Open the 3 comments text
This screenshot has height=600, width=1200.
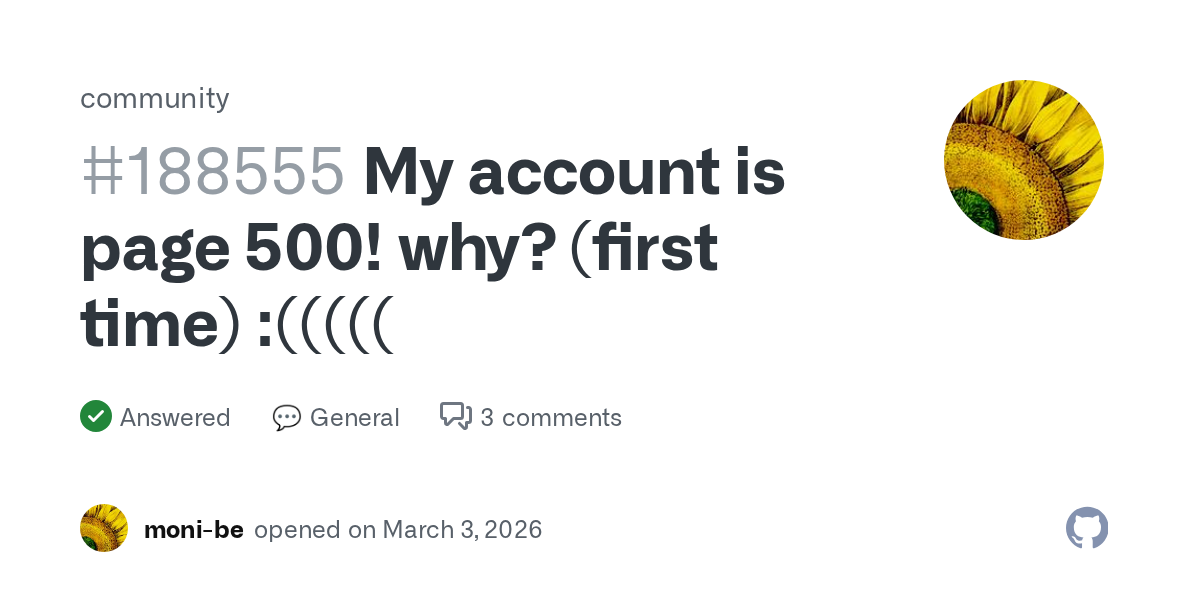click(551, 417)
